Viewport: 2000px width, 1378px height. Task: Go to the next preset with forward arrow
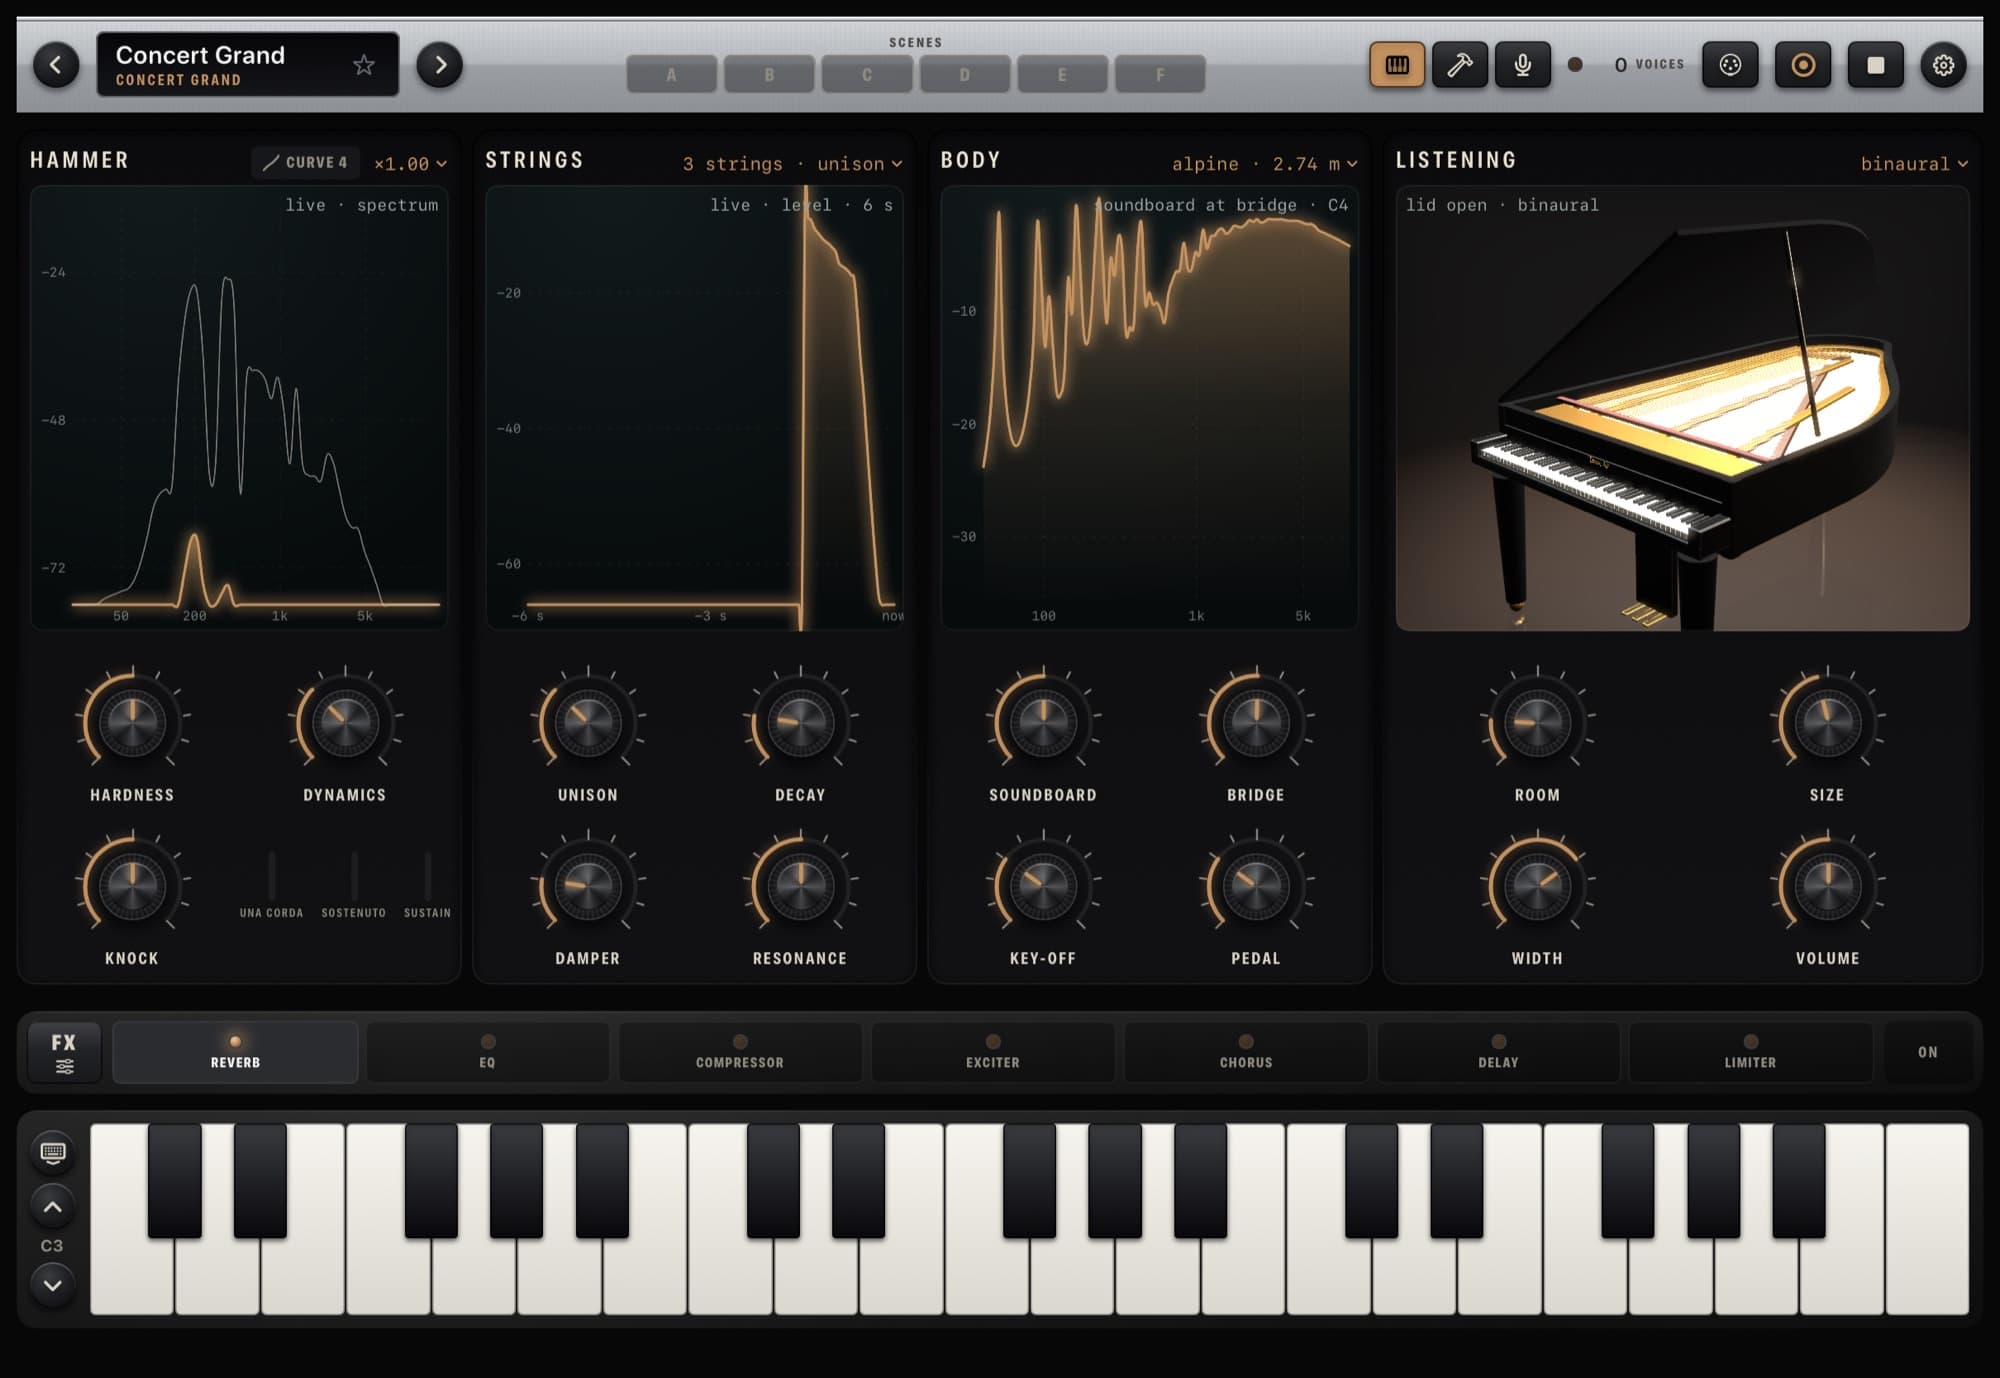440,65
